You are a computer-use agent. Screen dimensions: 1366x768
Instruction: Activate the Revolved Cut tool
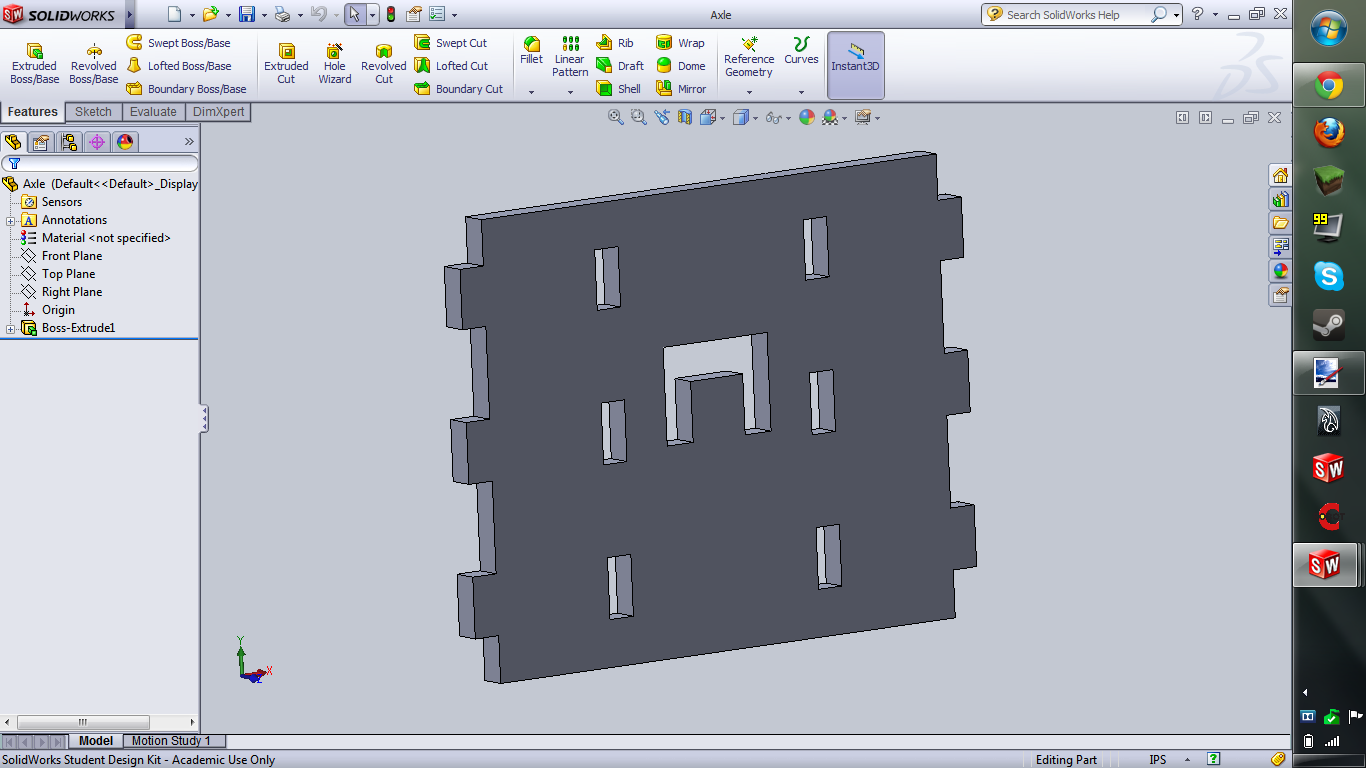tap(384, 64)
